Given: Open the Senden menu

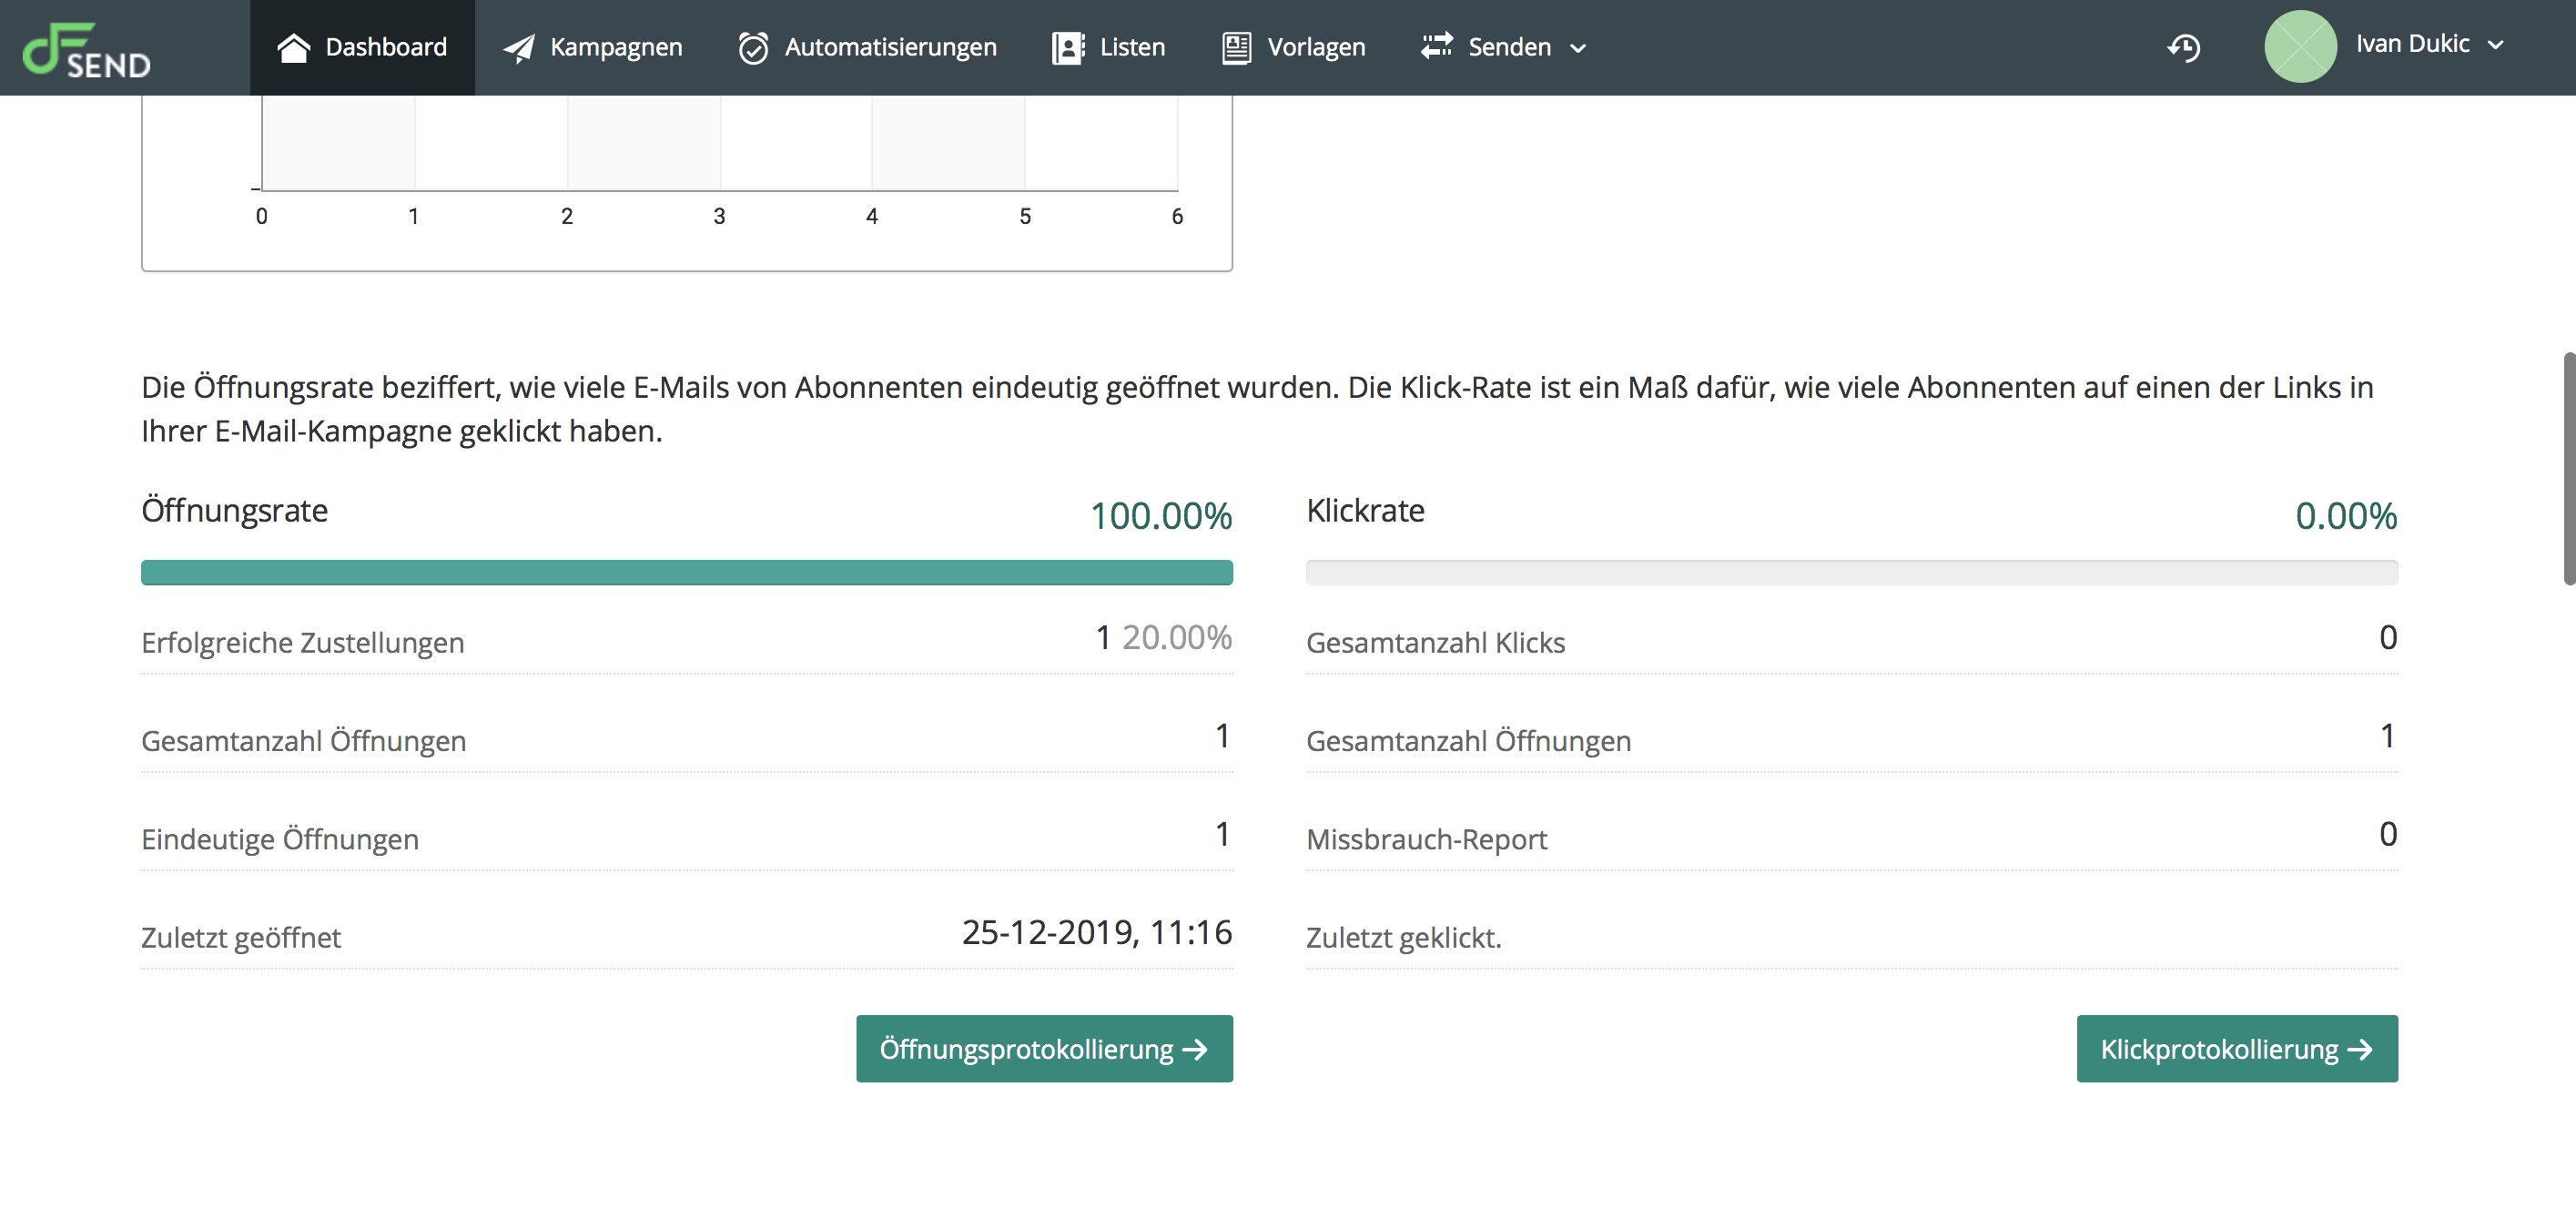Looking at the screenshot, I should pos(1503,47).
